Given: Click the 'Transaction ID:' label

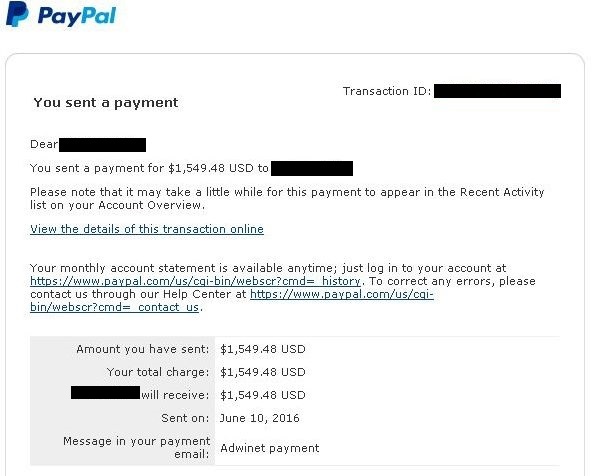Looking at the screenshot, I should (387, 91).
